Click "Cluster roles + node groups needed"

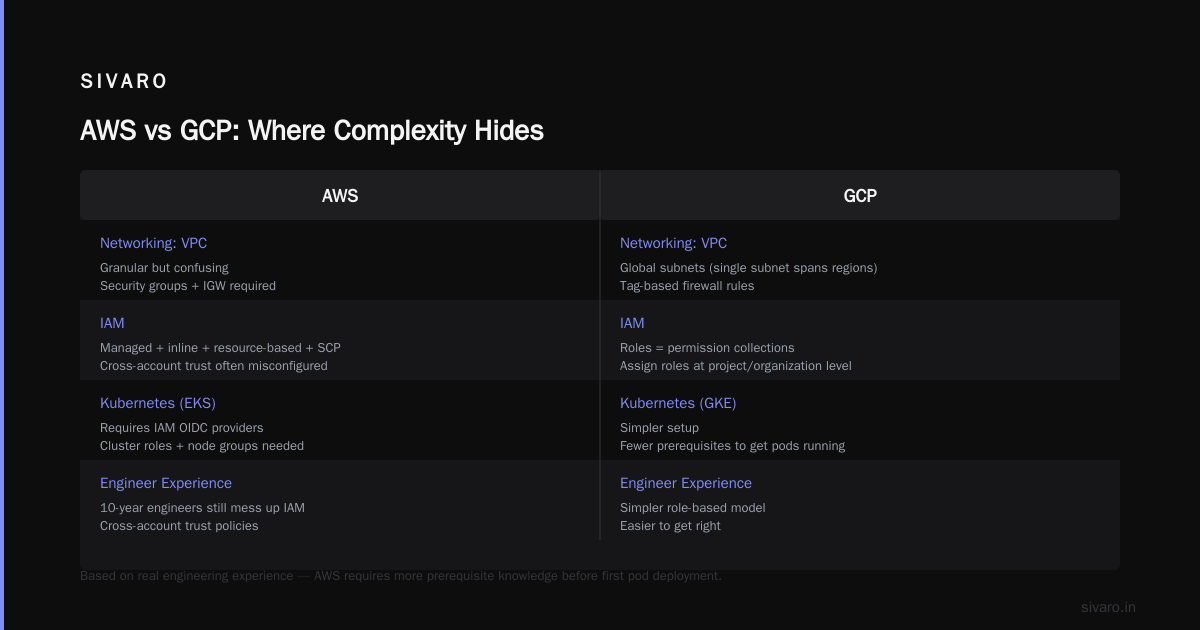pos(202,446)
